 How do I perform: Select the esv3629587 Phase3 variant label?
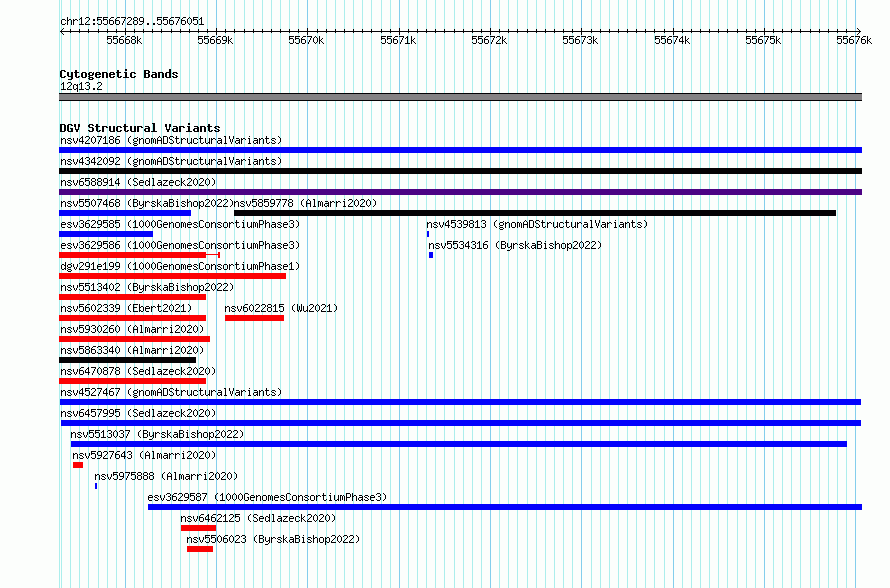point(267,497)
